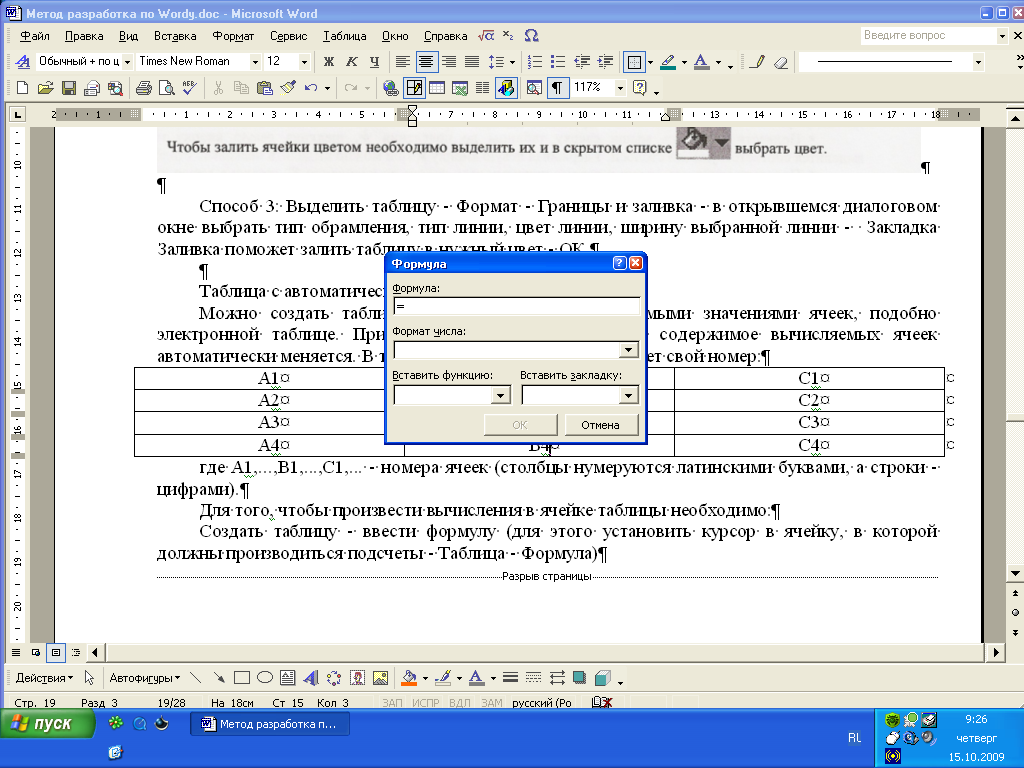Draw a Rectangle shape

click(242, 678)
